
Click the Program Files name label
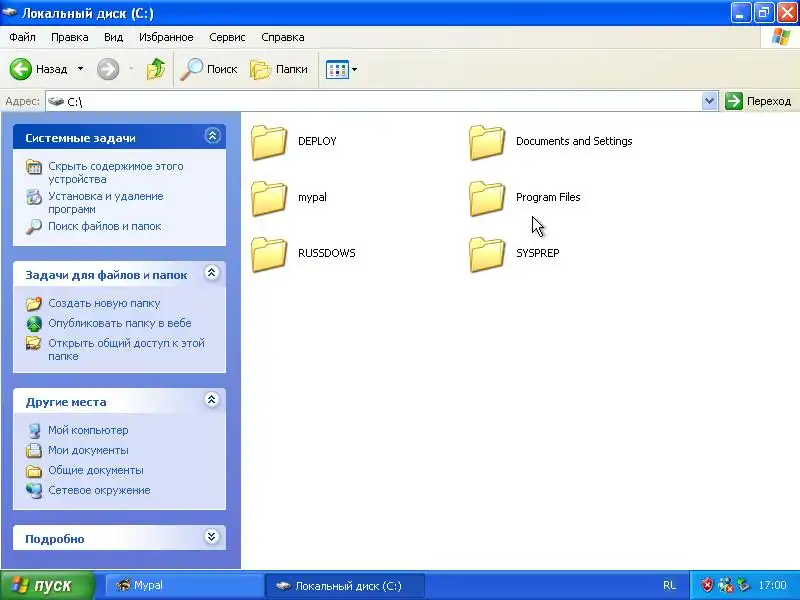[548, 197]
